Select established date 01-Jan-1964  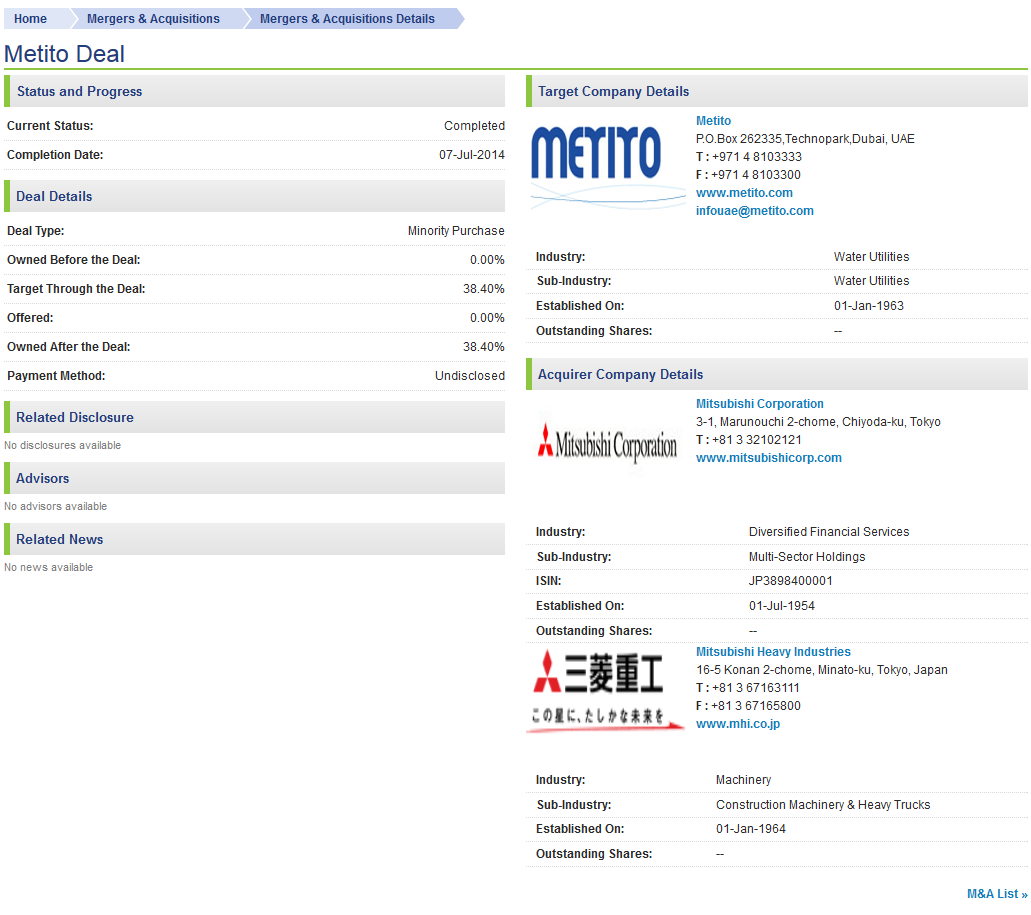[x=751, y=830]
